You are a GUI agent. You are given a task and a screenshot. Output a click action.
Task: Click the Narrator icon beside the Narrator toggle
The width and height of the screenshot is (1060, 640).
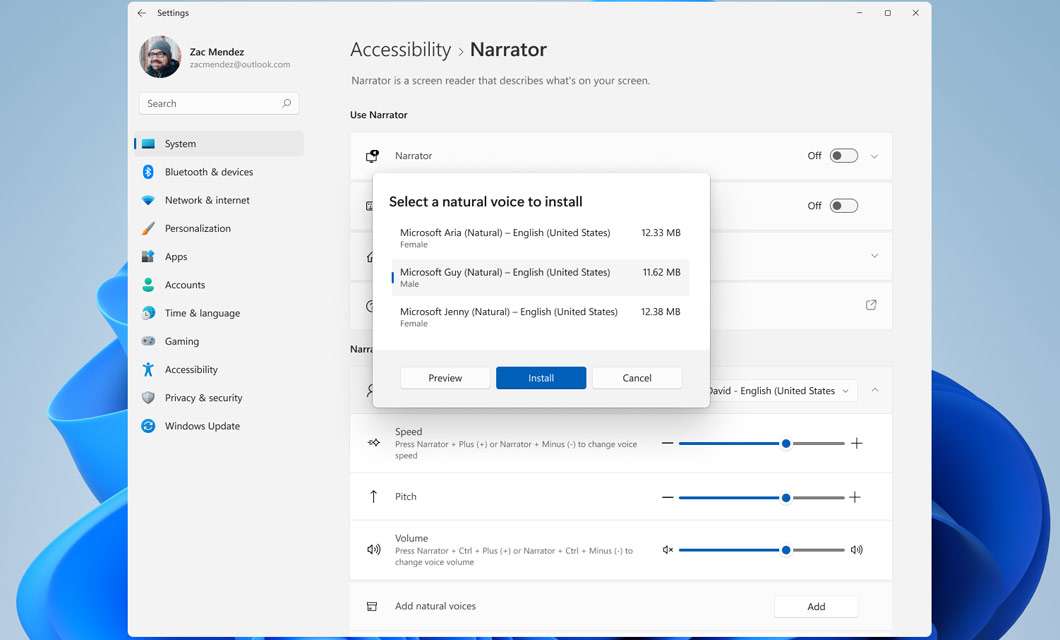point(371,155)
